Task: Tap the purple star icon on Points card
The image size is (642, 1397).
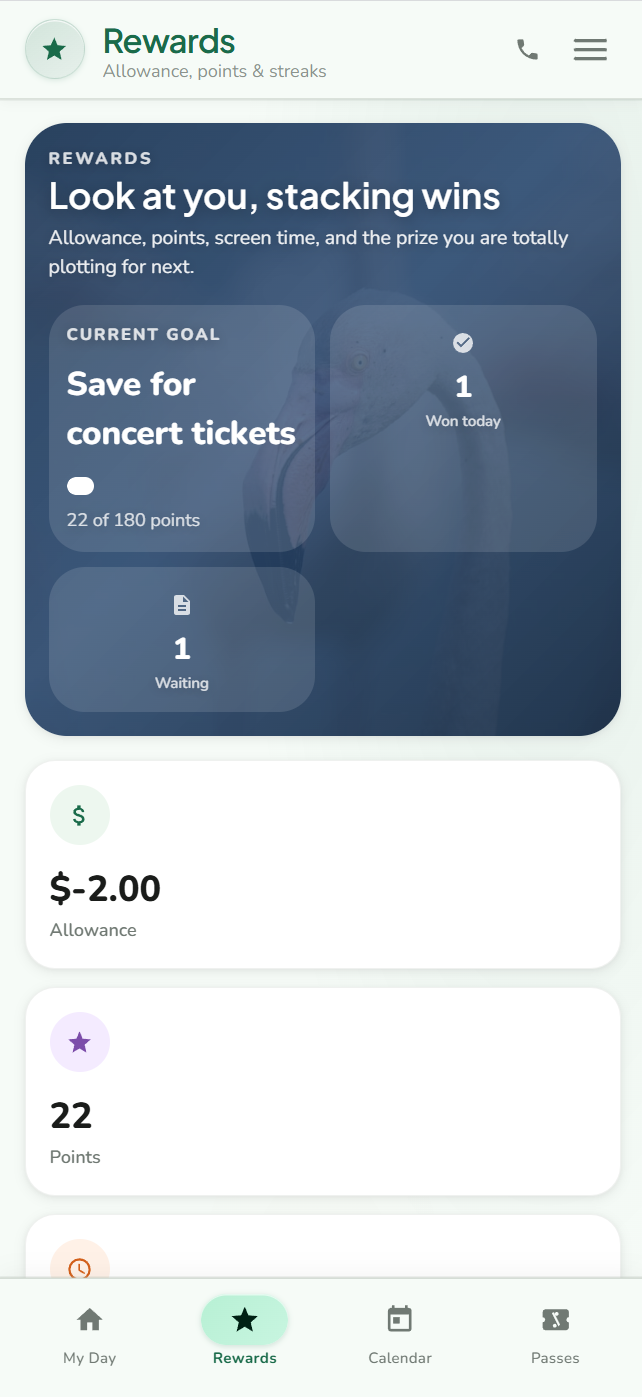Action: (x=79, y=1042)
